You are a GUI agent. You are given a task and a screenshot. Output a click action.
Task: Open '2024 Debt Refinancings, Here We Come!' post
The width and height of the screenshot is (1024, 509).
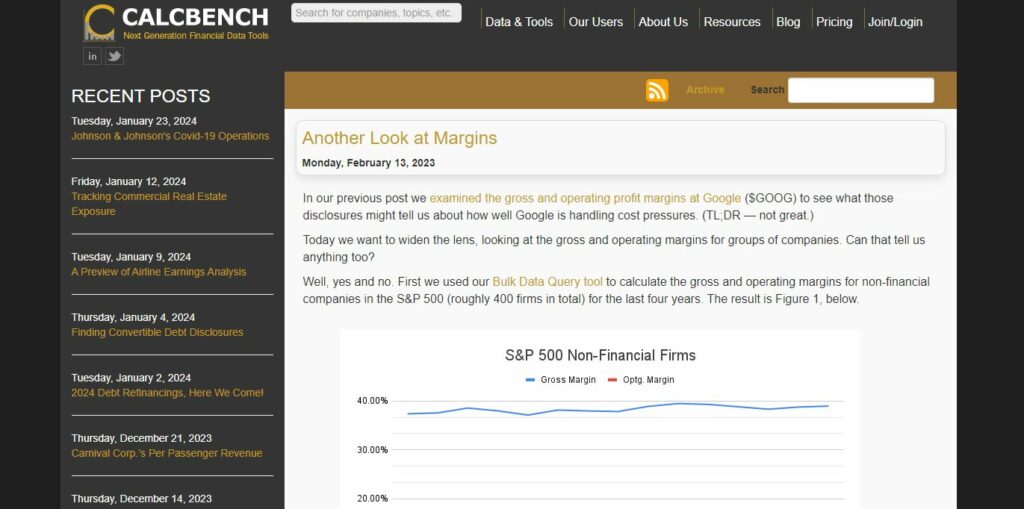pos(167,393)
